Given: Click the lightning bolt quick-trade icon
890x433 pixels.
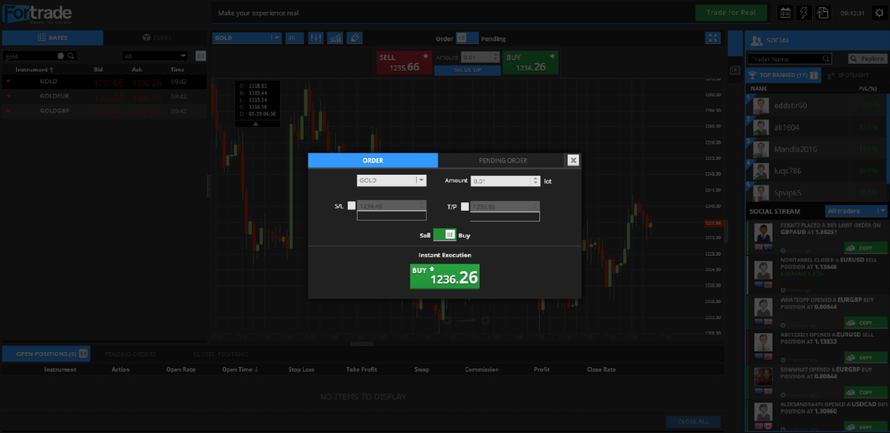Looking at the screenshot, I should [x=803, y=13].
